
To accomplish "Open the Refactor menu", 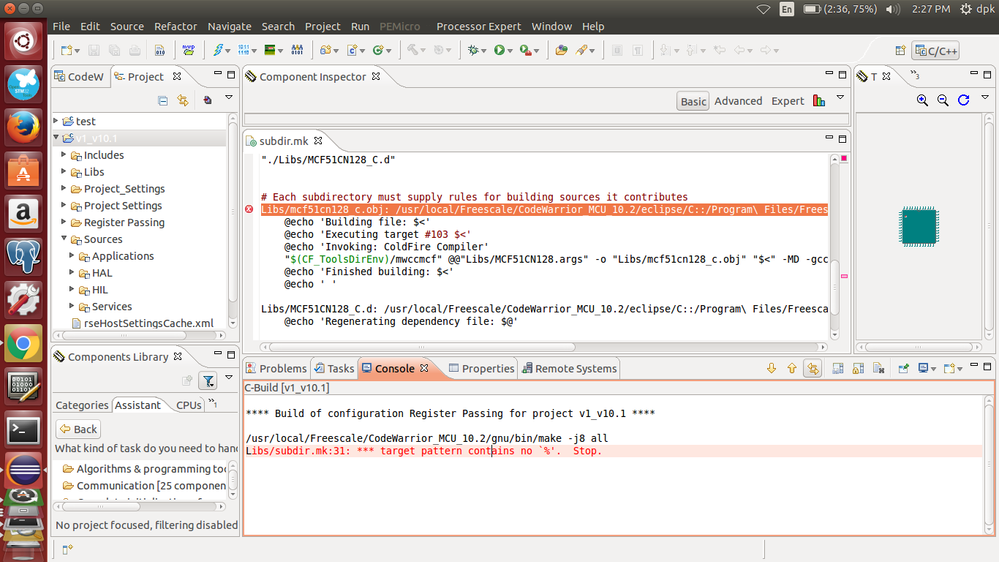I will click(175, 26).
